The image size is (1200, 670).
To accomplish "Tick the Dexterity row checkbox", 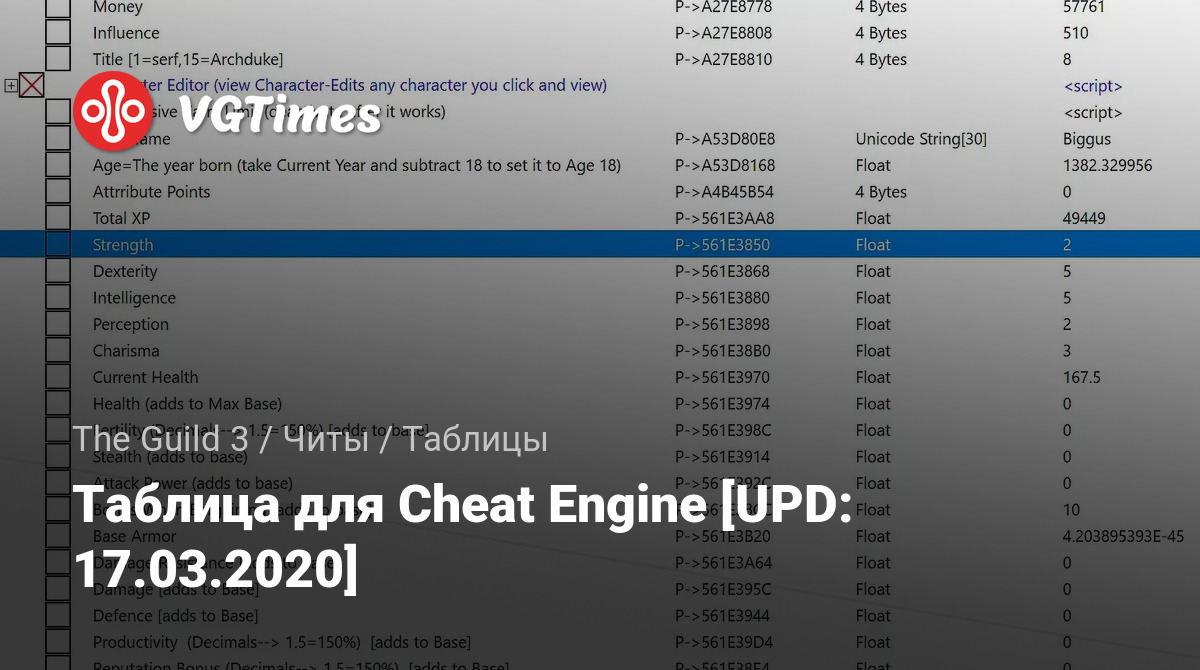I will pyautogui.click(x=58, y=271).
